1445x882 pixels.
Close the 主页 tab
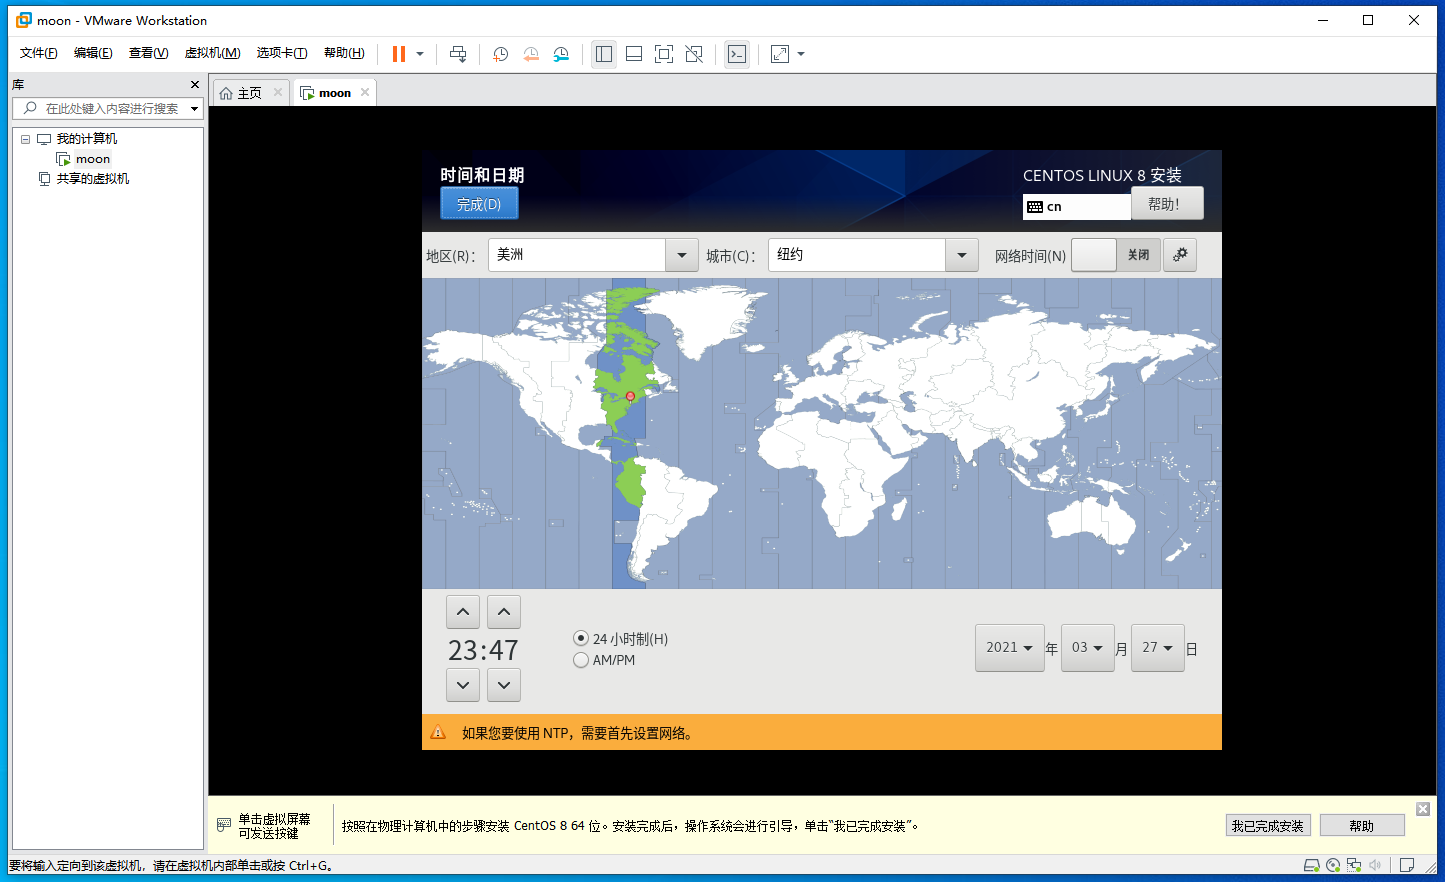[x=278, y=92]
